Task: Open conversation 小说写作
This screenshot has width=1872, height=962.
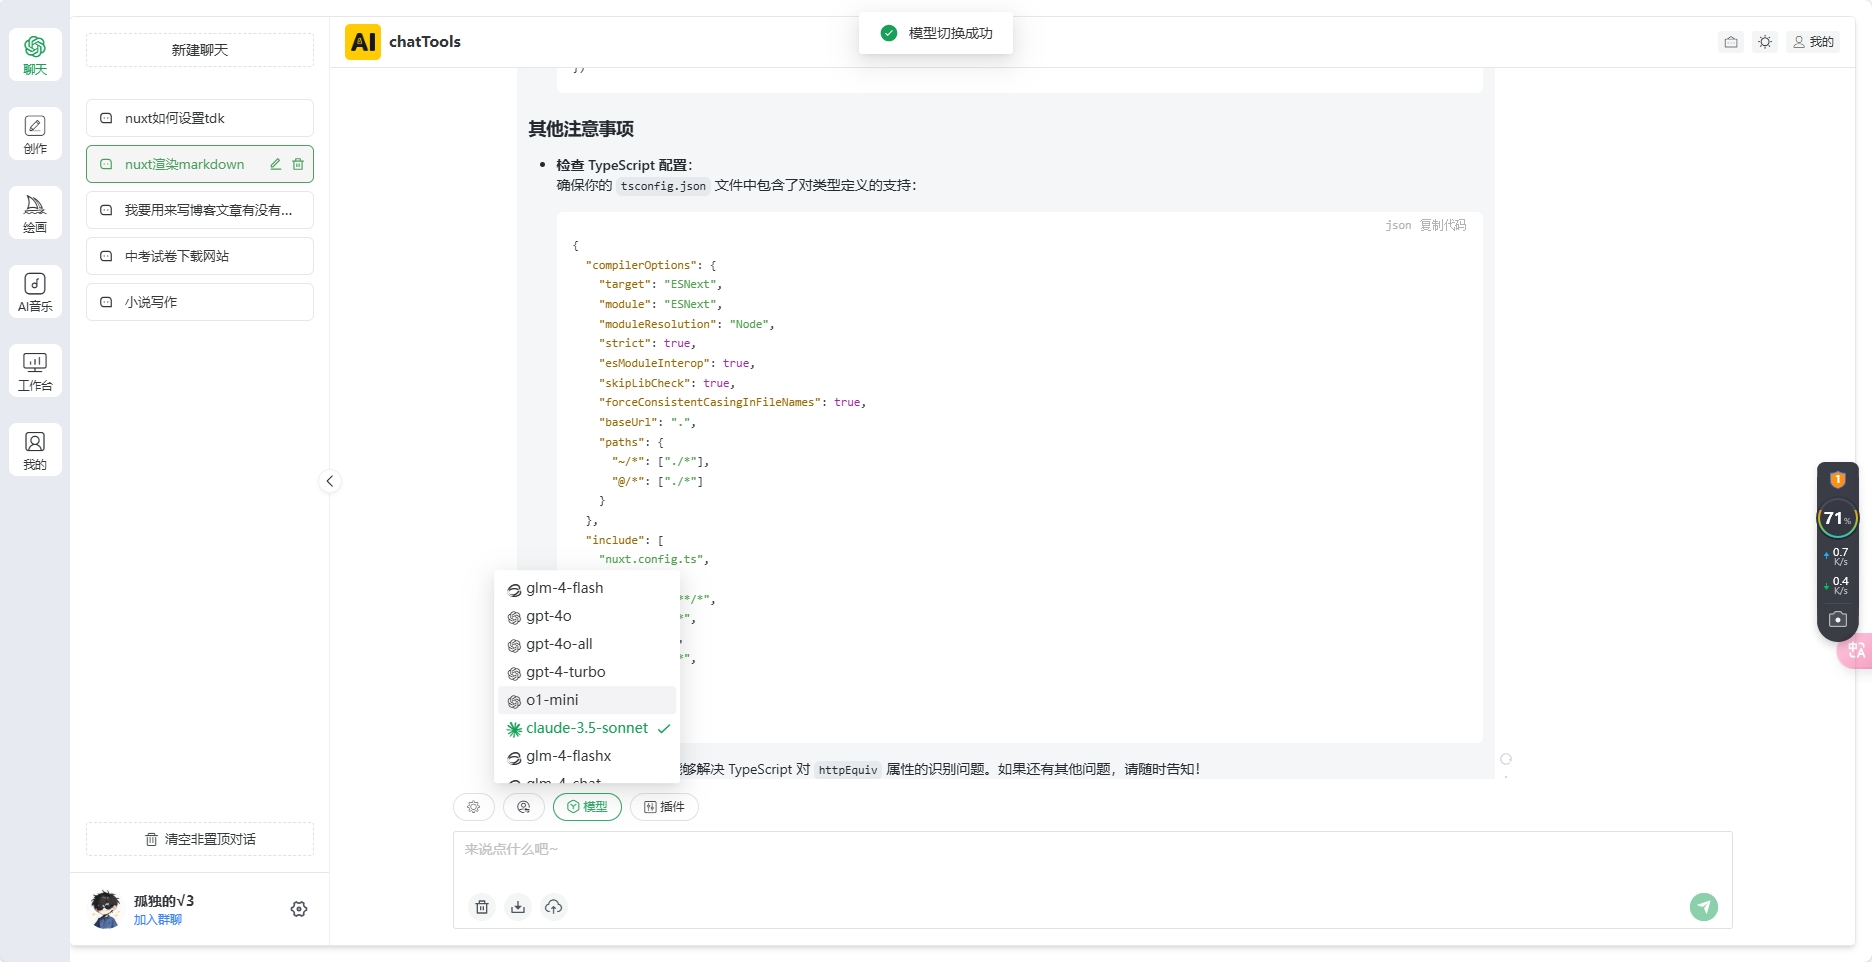Action: tap(200, 302)
